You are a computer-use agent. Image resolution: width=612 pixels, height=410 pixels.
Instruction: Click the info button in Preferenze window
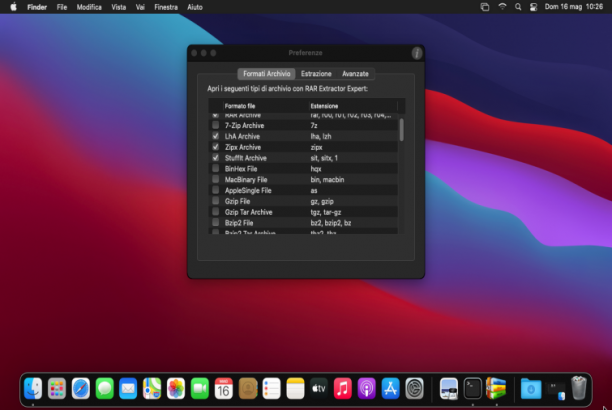point(416,53)
